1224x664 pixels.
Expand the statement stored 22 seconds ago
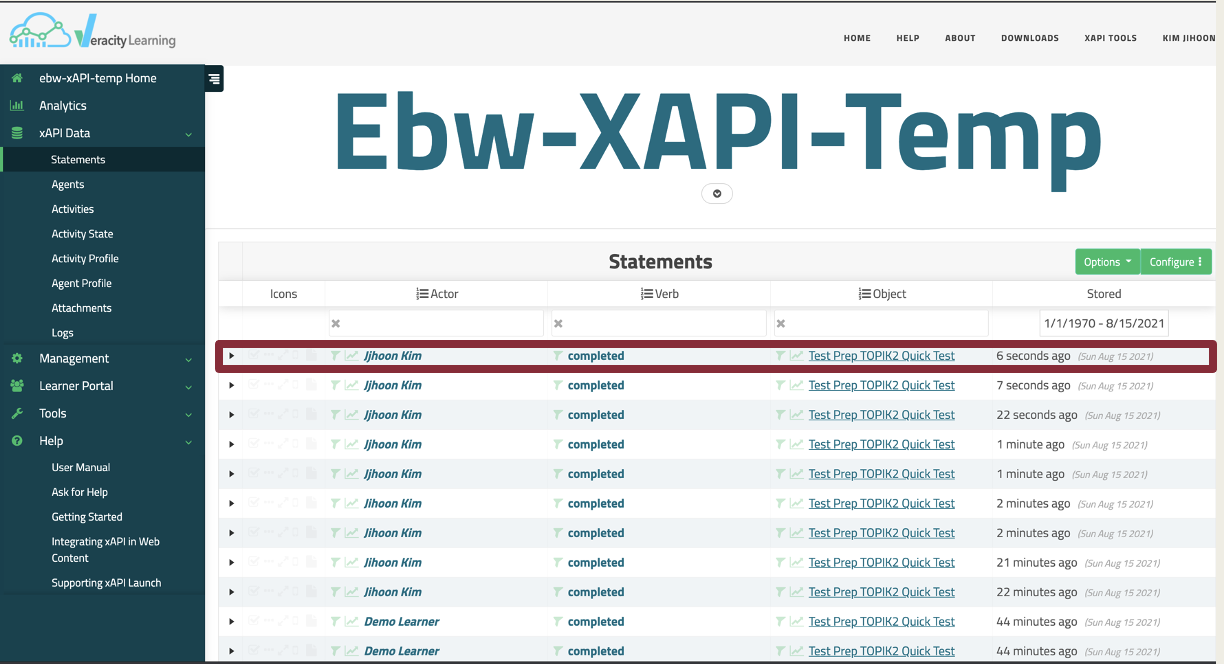point(232,415)
